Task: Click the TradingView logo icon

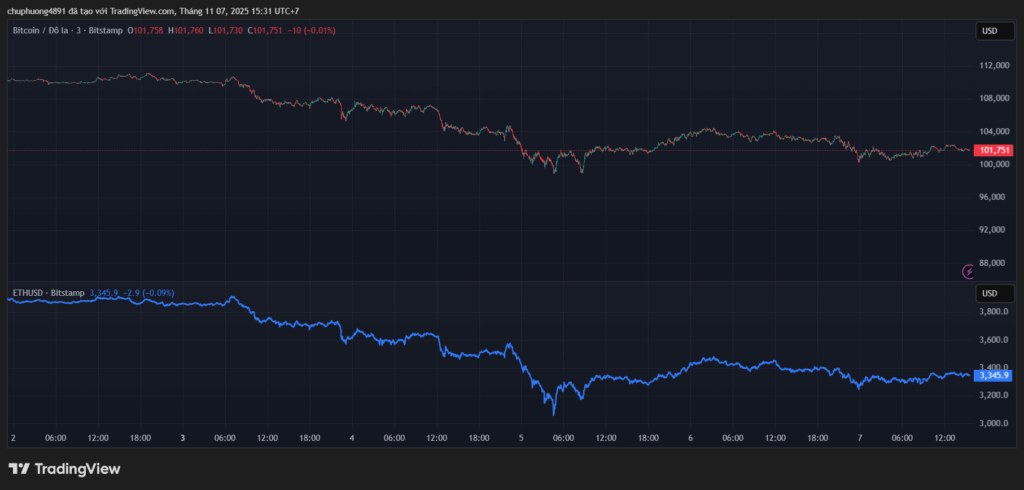Action: point(18,469)
